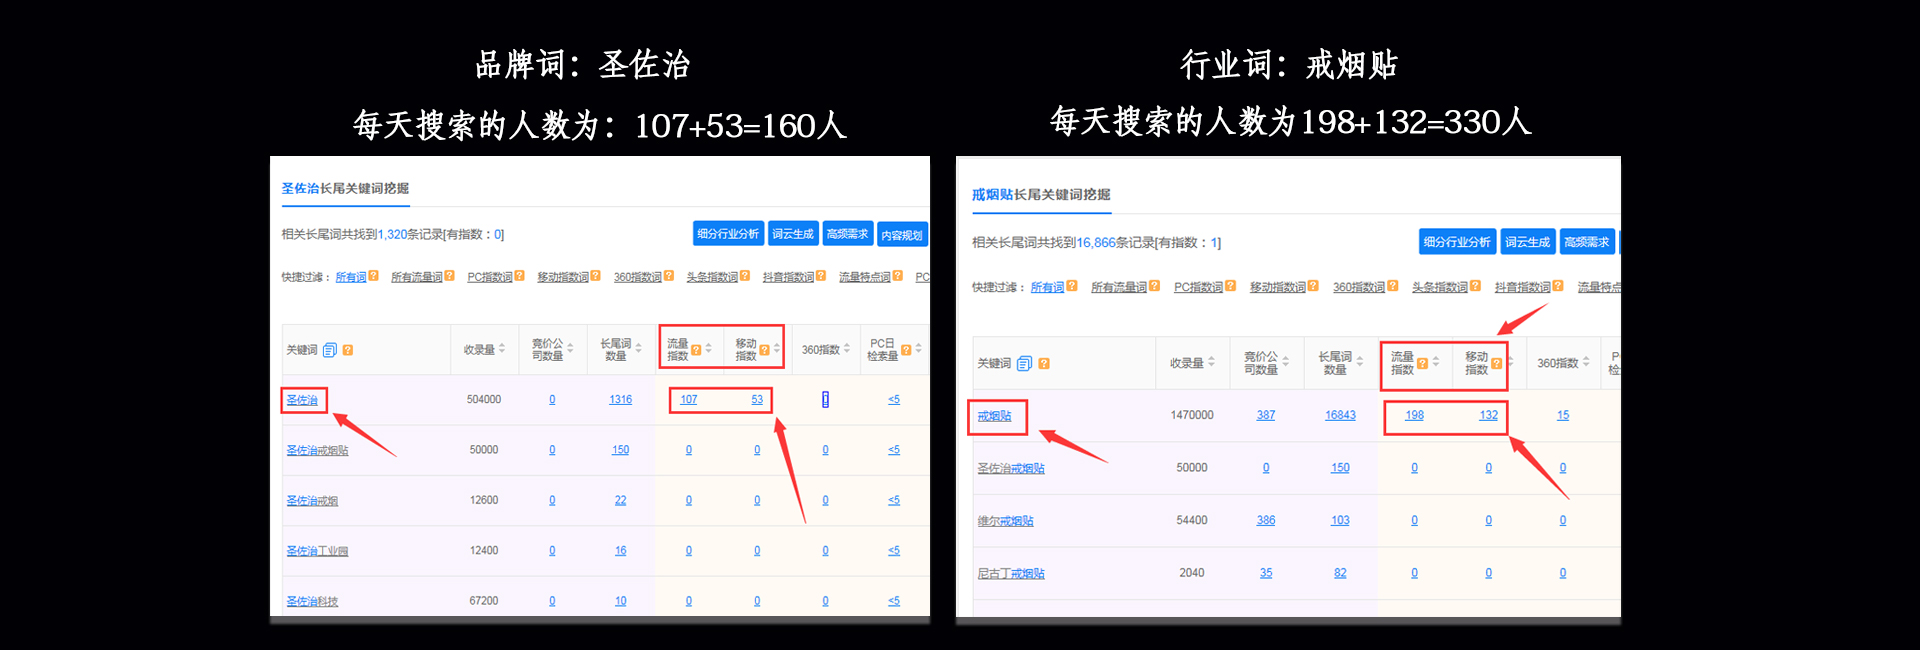The height and width of the screenshot is (650, 1920).
Task: Sort by 360指数 arrows in 戒烟贴 panel
Action: coord(1586,362)
